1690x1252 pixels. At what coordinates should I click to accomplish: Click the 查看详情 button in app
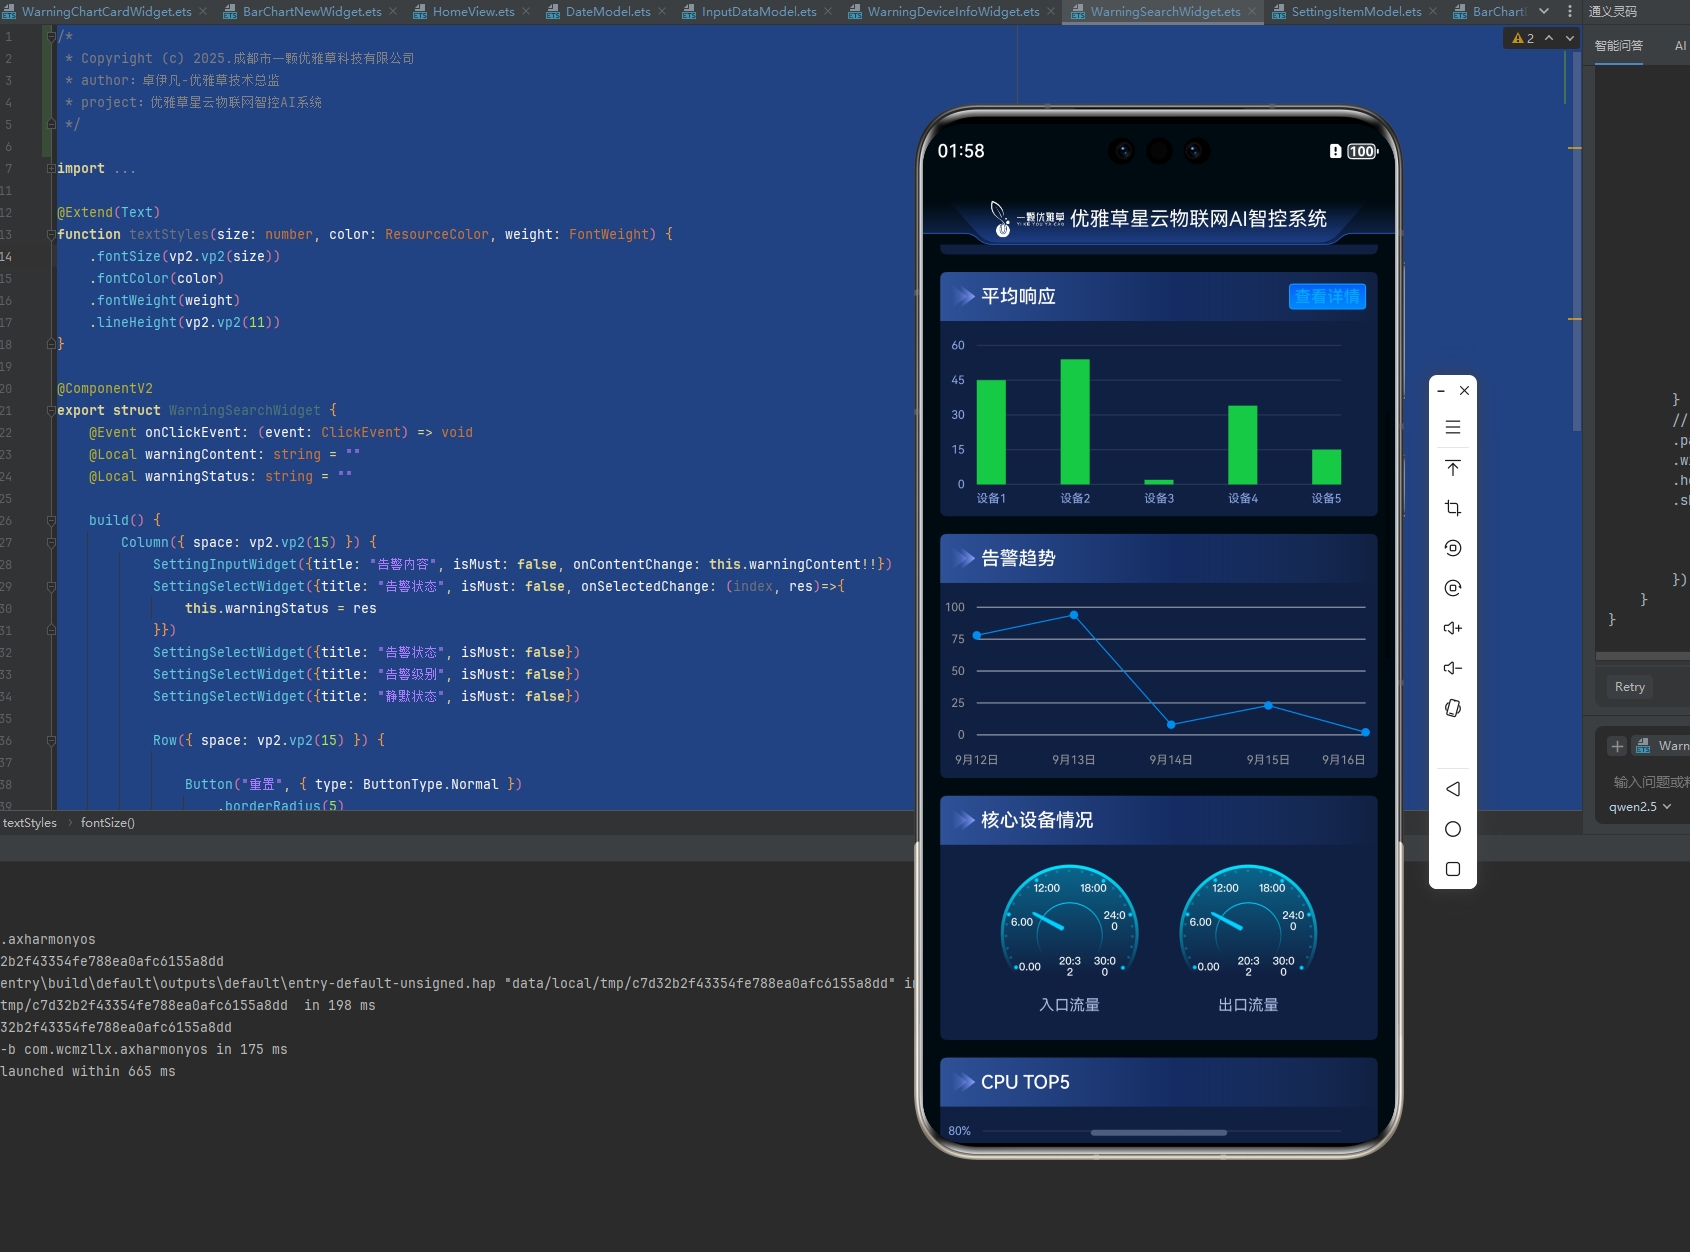click(1326, 296)
